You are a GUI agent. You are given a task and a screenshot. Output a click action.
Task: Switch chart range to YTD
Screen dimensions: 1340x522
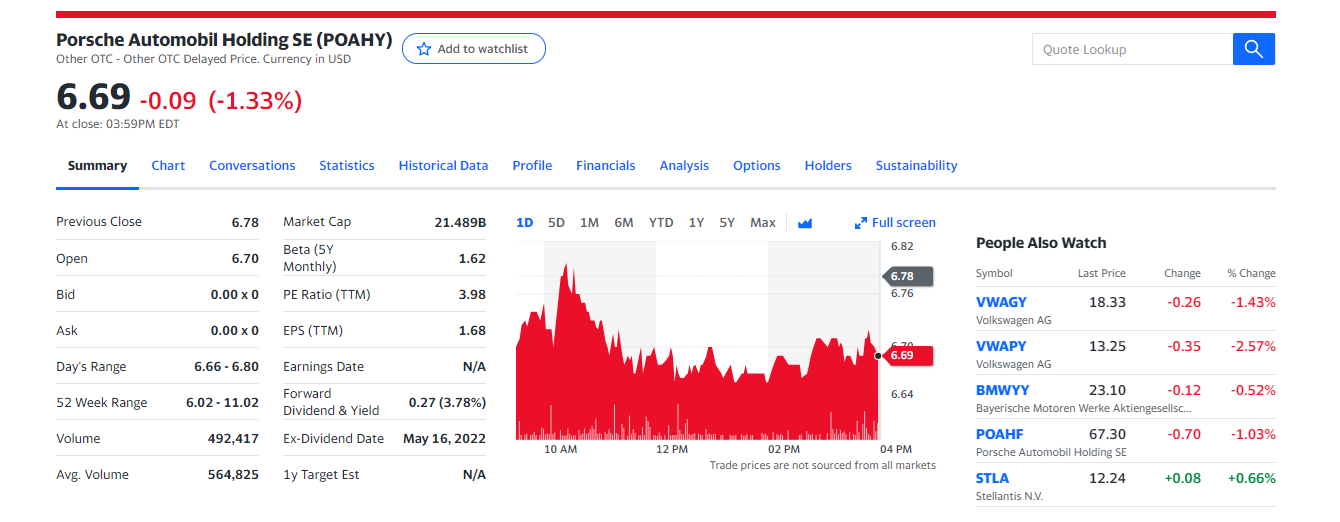point(661,223)
